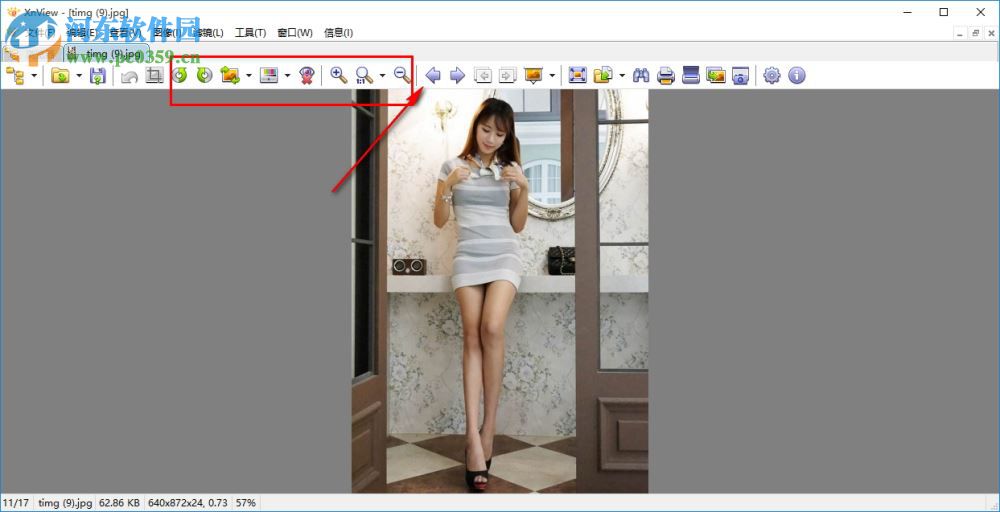This screenshot has width=1000, height=512.
Task: Click the Red-eye correction icon
Action: (x=307, y=76)
